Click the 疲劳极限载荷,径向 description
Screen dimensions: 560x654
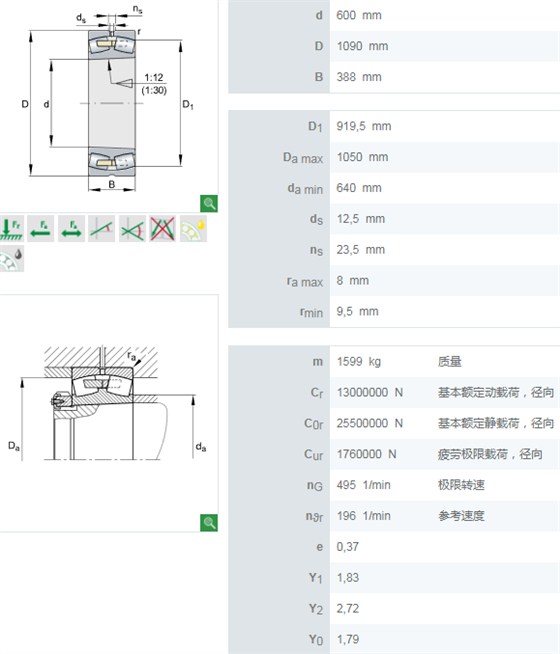click(490, 454)
